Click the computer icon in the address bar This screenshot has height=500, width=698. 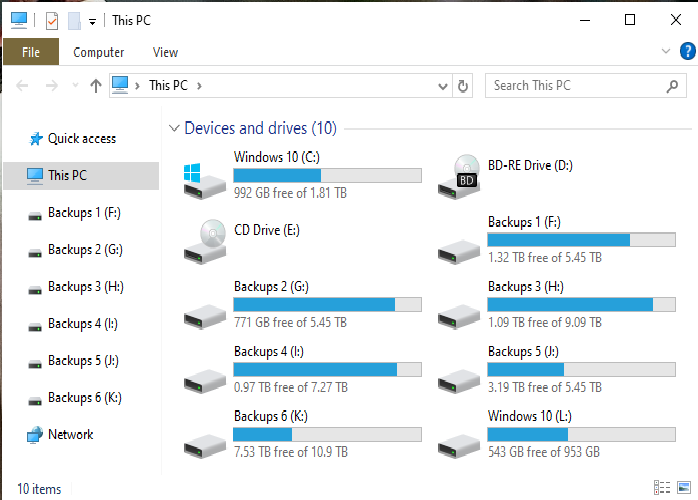click(120, 85)
